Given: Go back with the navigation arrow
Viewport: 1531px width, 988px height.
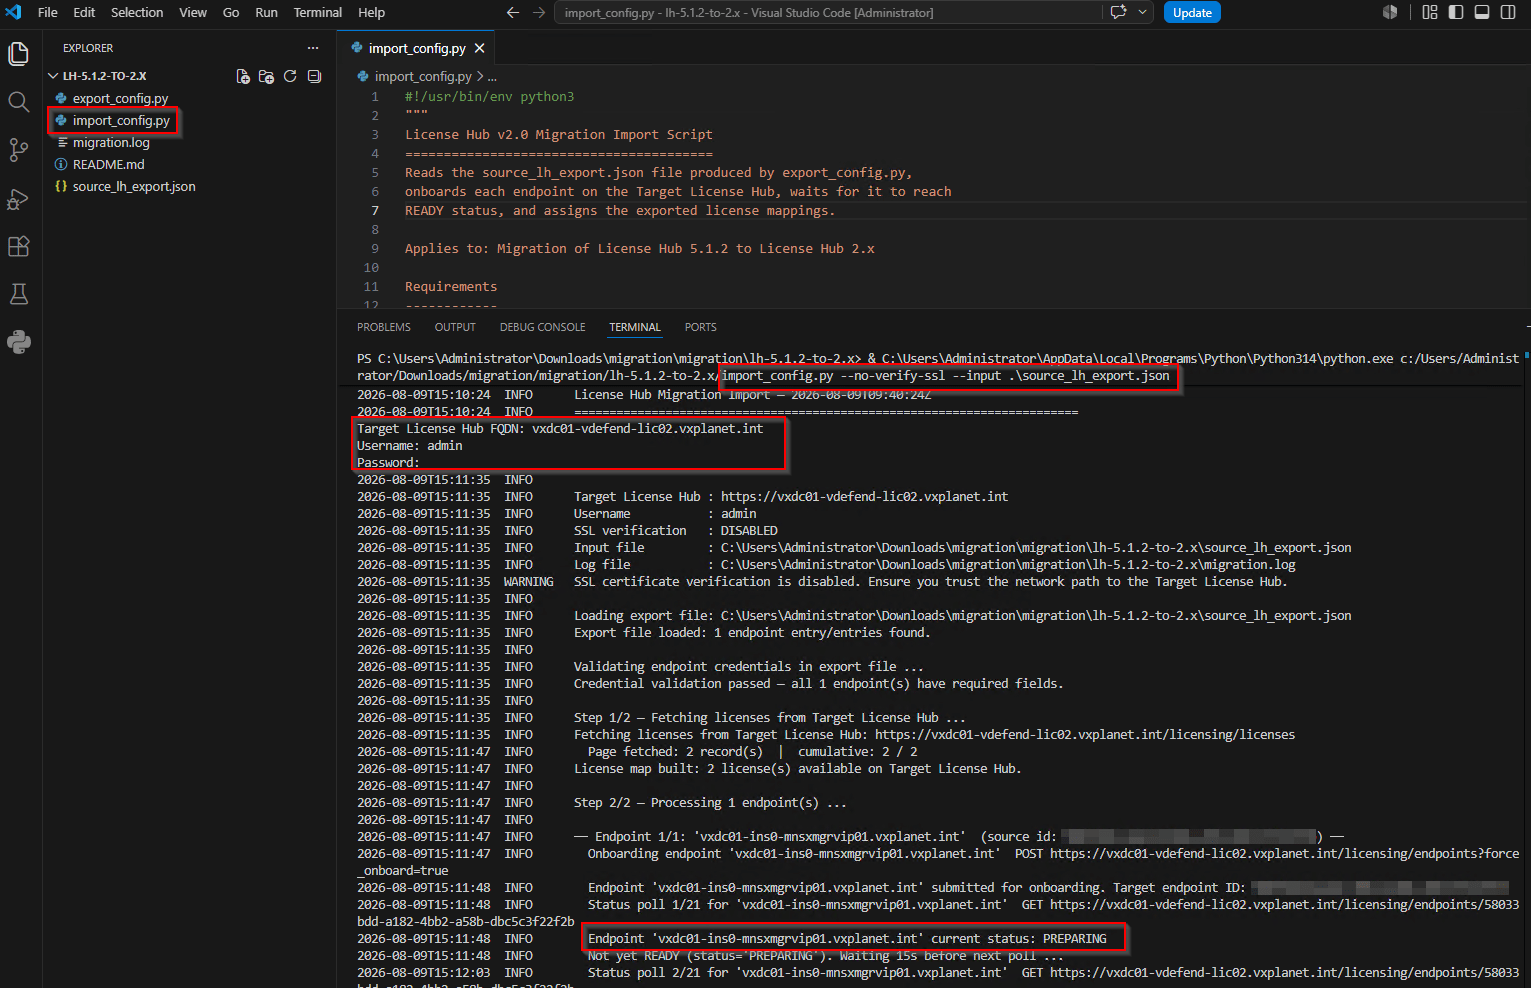Looking at the screenshot, I should coord(513,13).
